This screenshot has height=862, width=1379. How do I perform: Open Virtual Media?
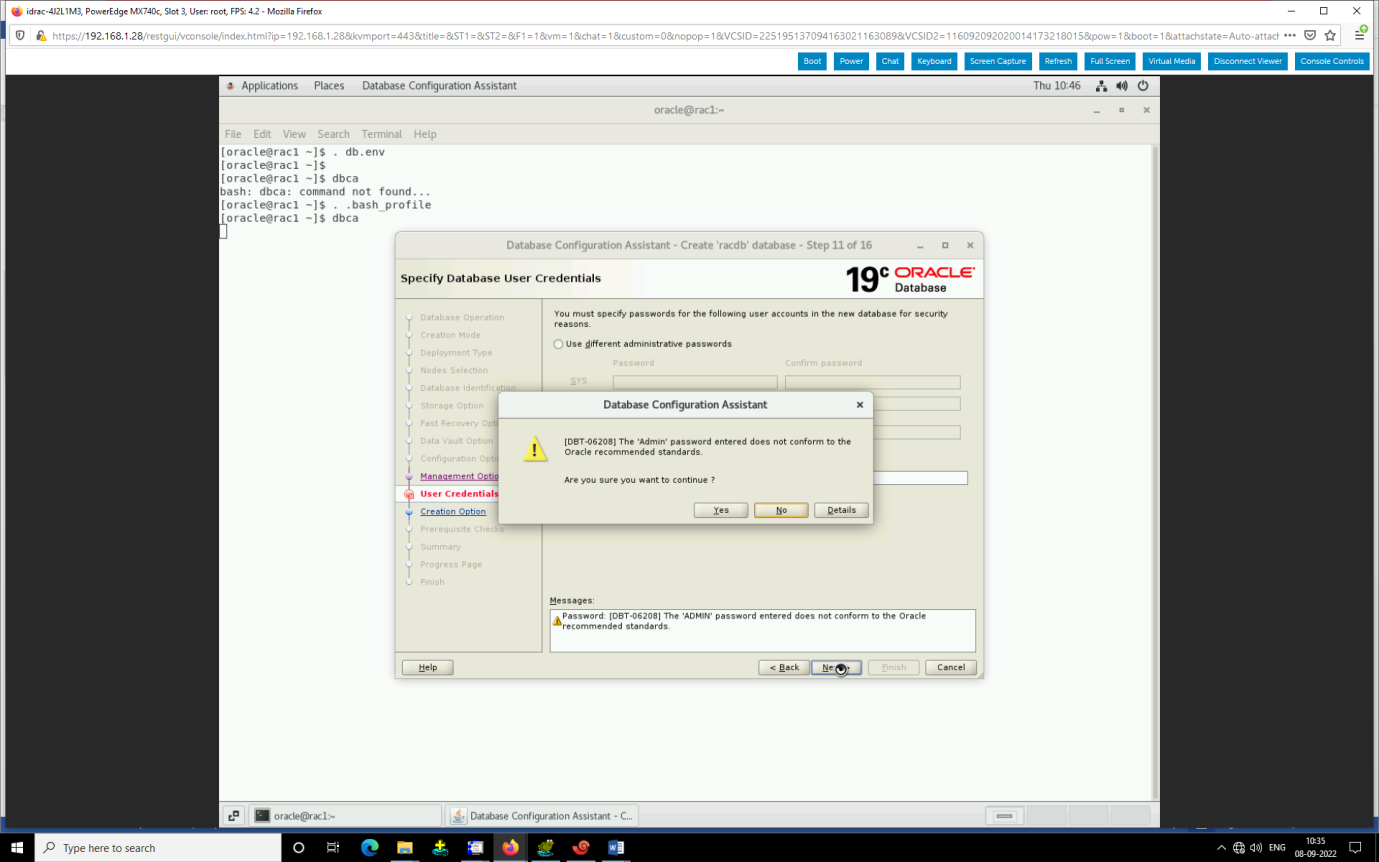pos(1171,61)
